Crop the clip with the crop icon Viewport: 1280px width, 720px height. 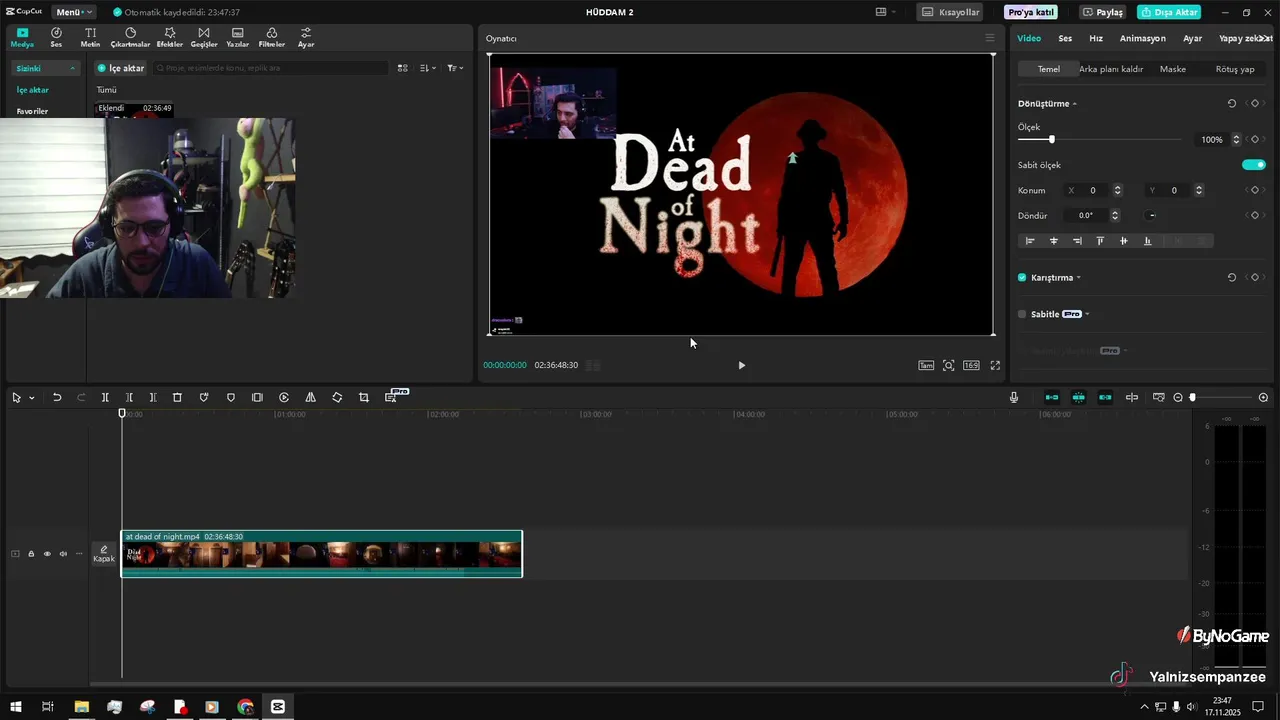(364, 397)
